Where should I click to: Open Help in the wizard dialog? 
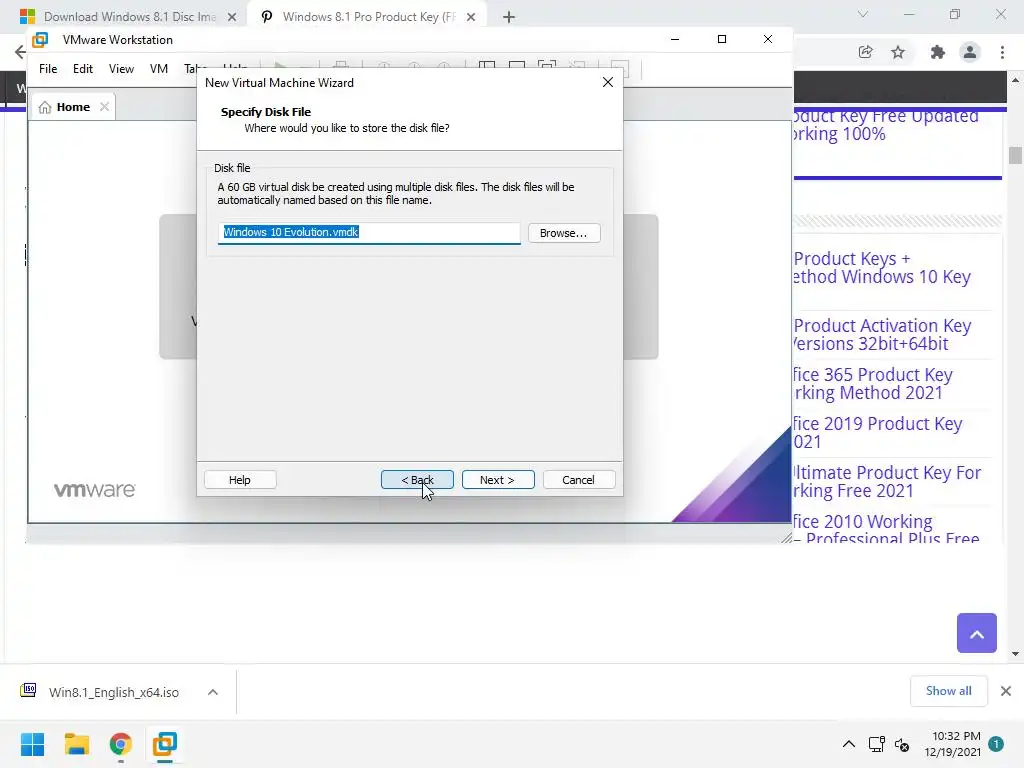point(240,480)
